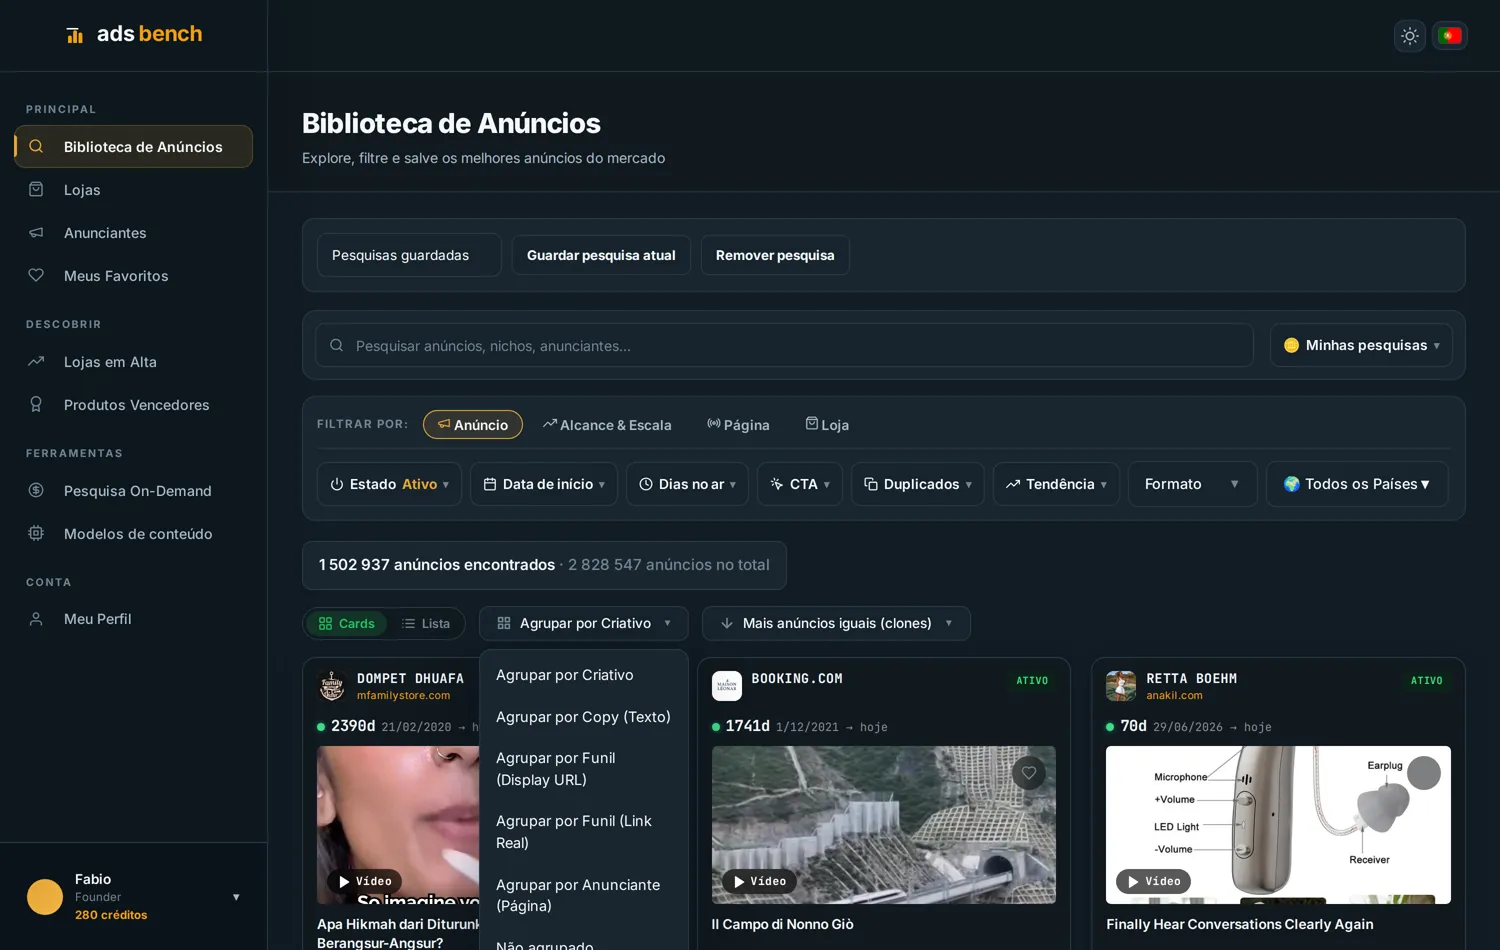This screenshot has height=950, width=1500.
Task: Click the Modelos de conteúdo chip icon
Action: 36,533
